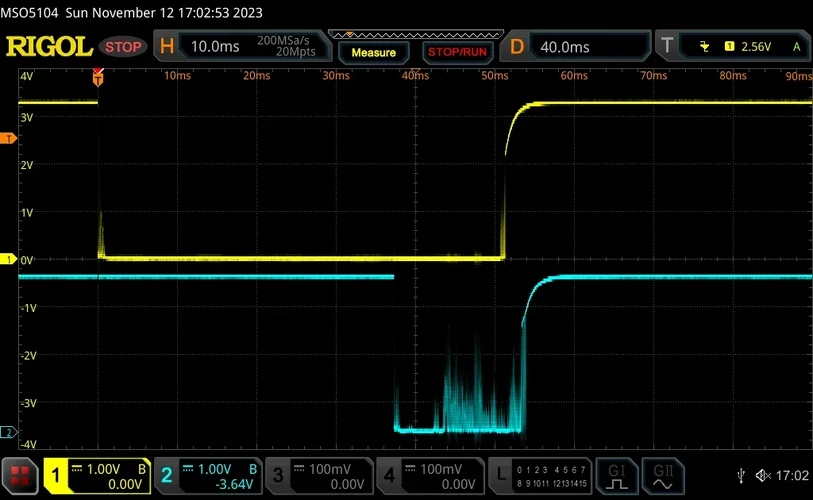Click the channel 2 ground level marker
The image size is (813, 500).
point(9,432)
